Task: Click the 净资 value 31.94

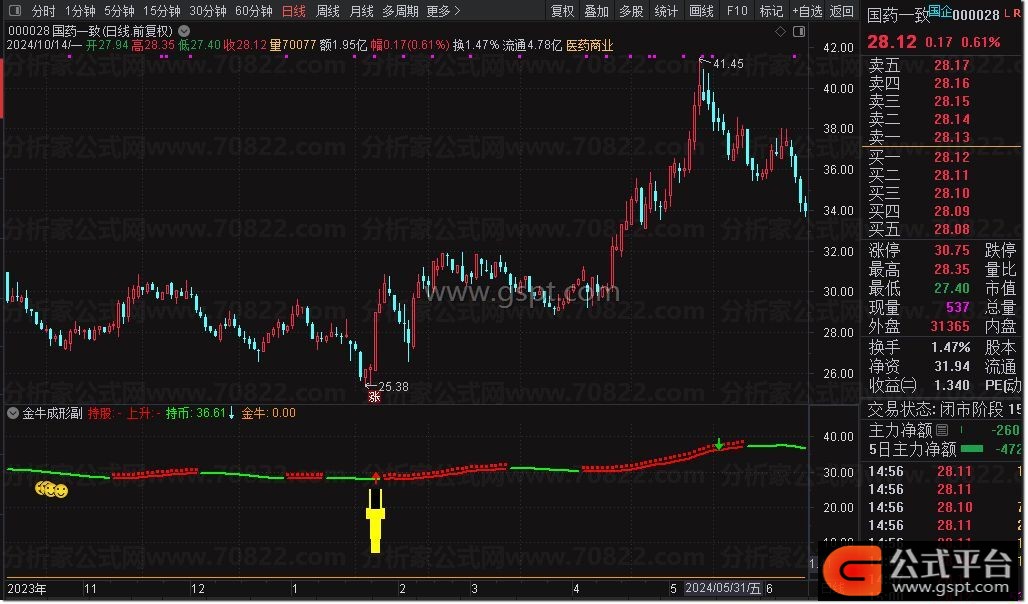Action: click(951, 366)
